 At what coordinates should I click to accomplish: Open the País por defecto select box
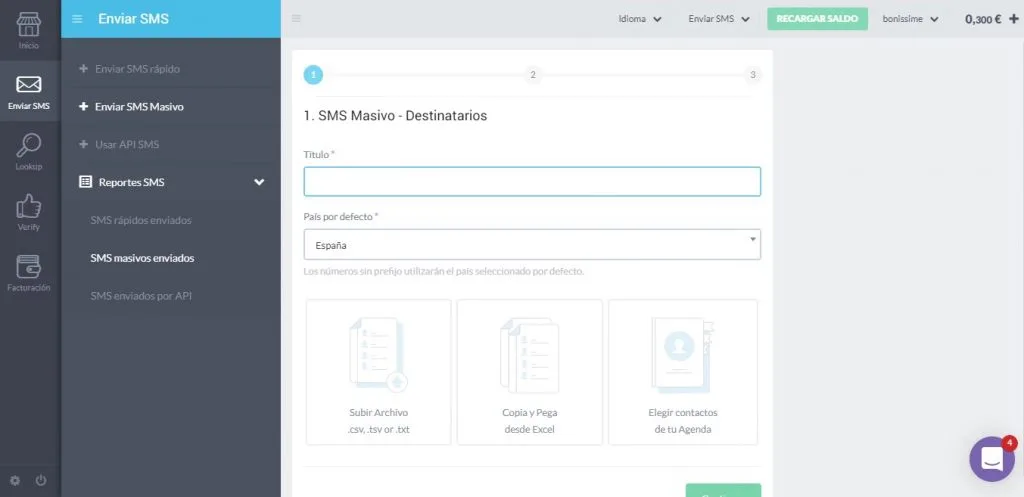click(x=532, y=244)
